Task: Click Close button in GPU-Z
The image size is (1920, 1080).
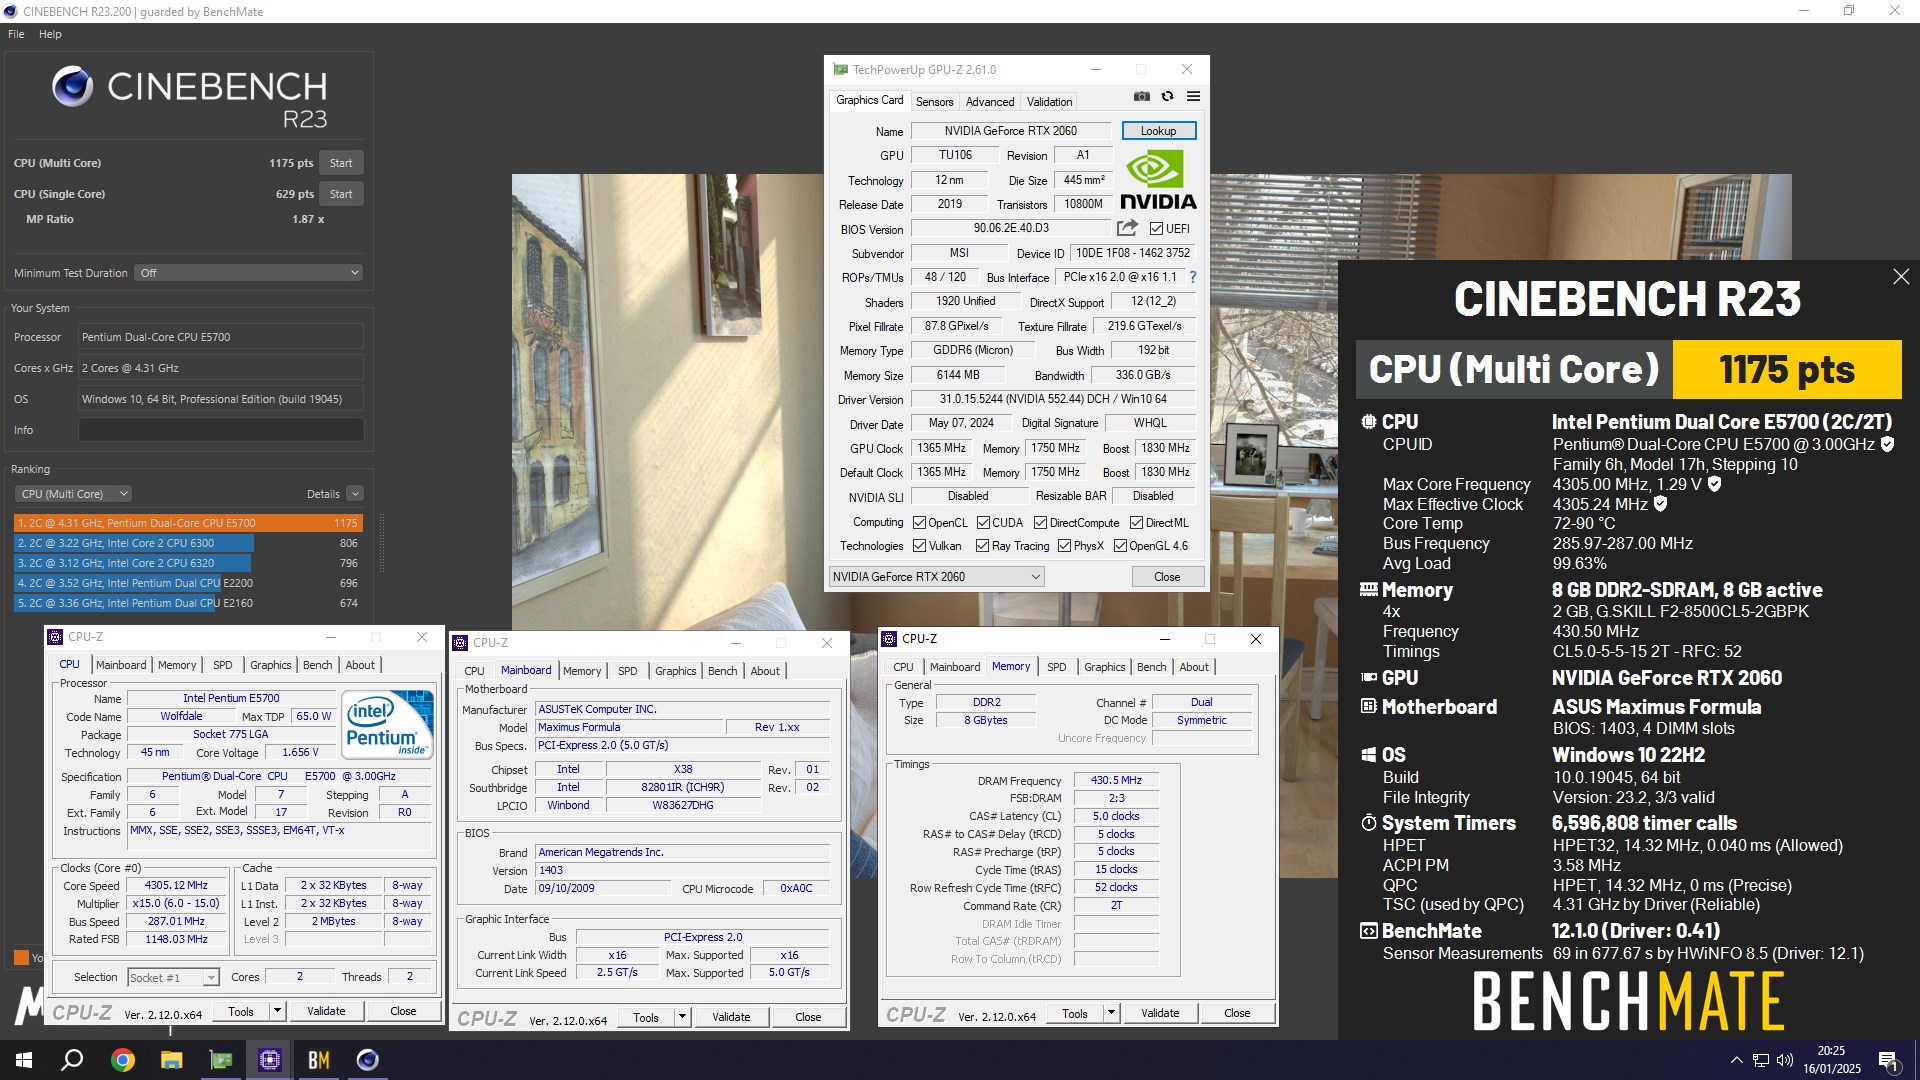Action: click(1167, 577)
